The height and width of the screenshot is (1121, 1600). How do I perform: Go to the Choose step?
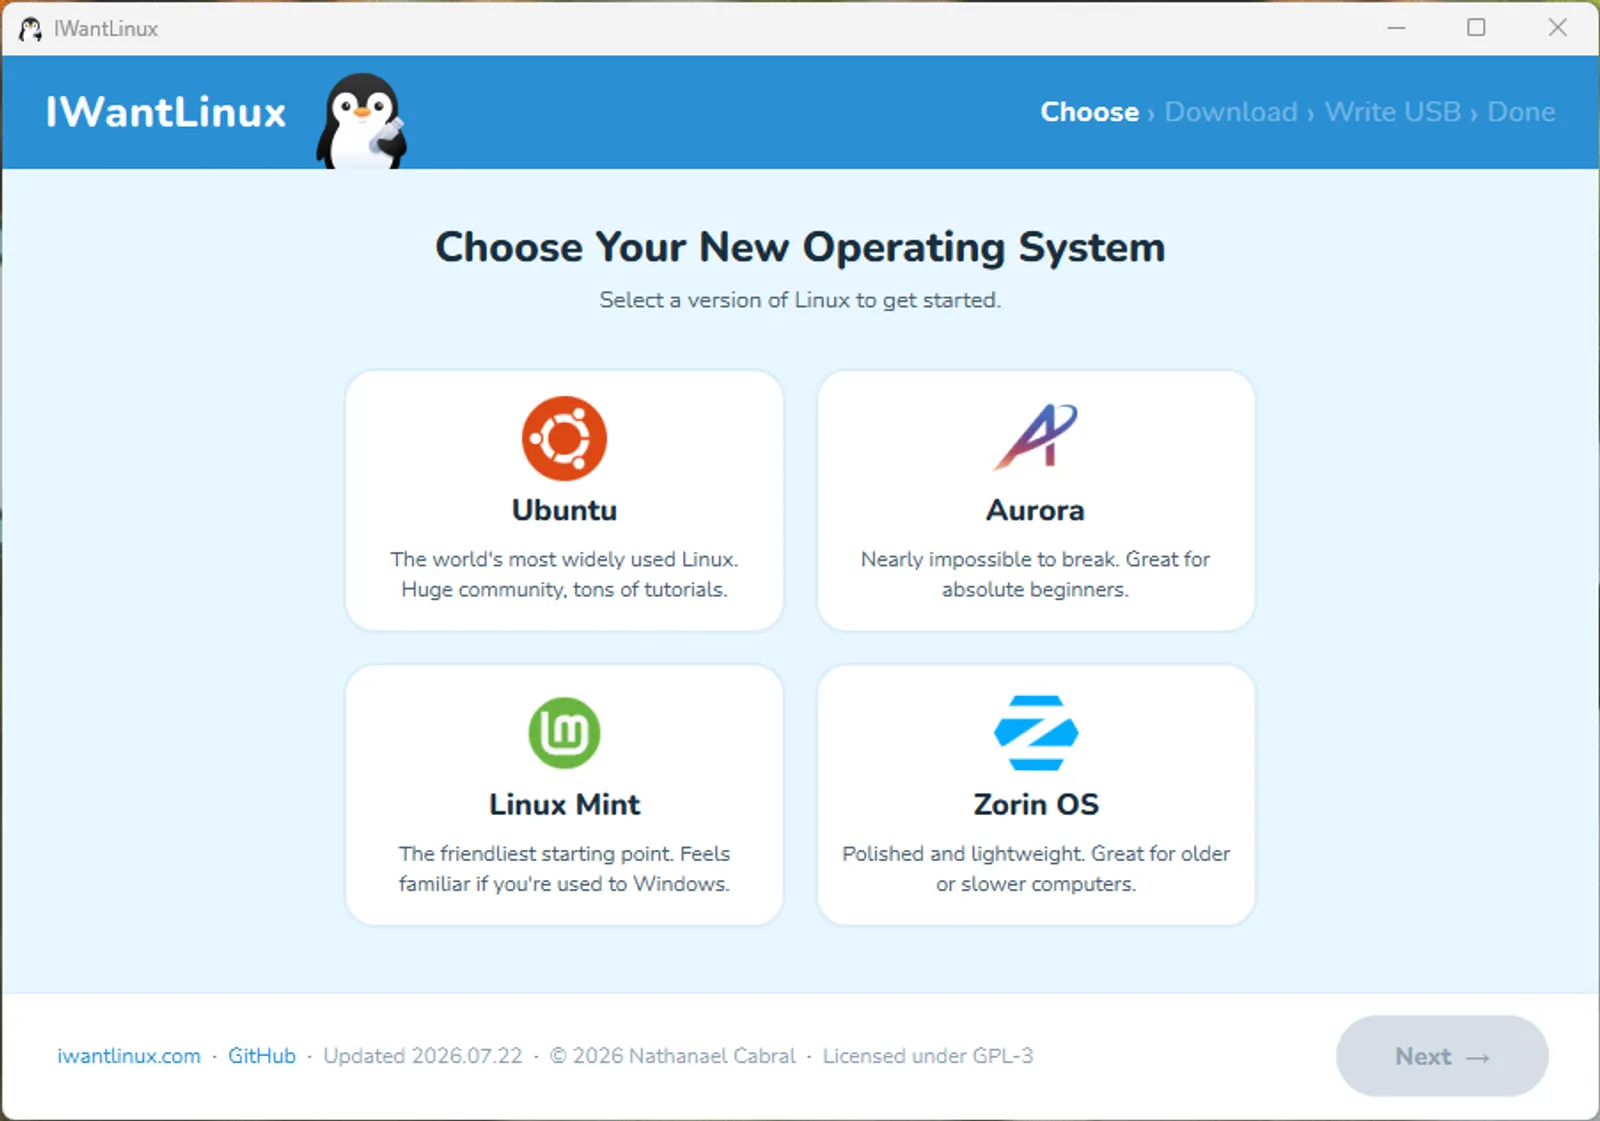point(1089,112)
